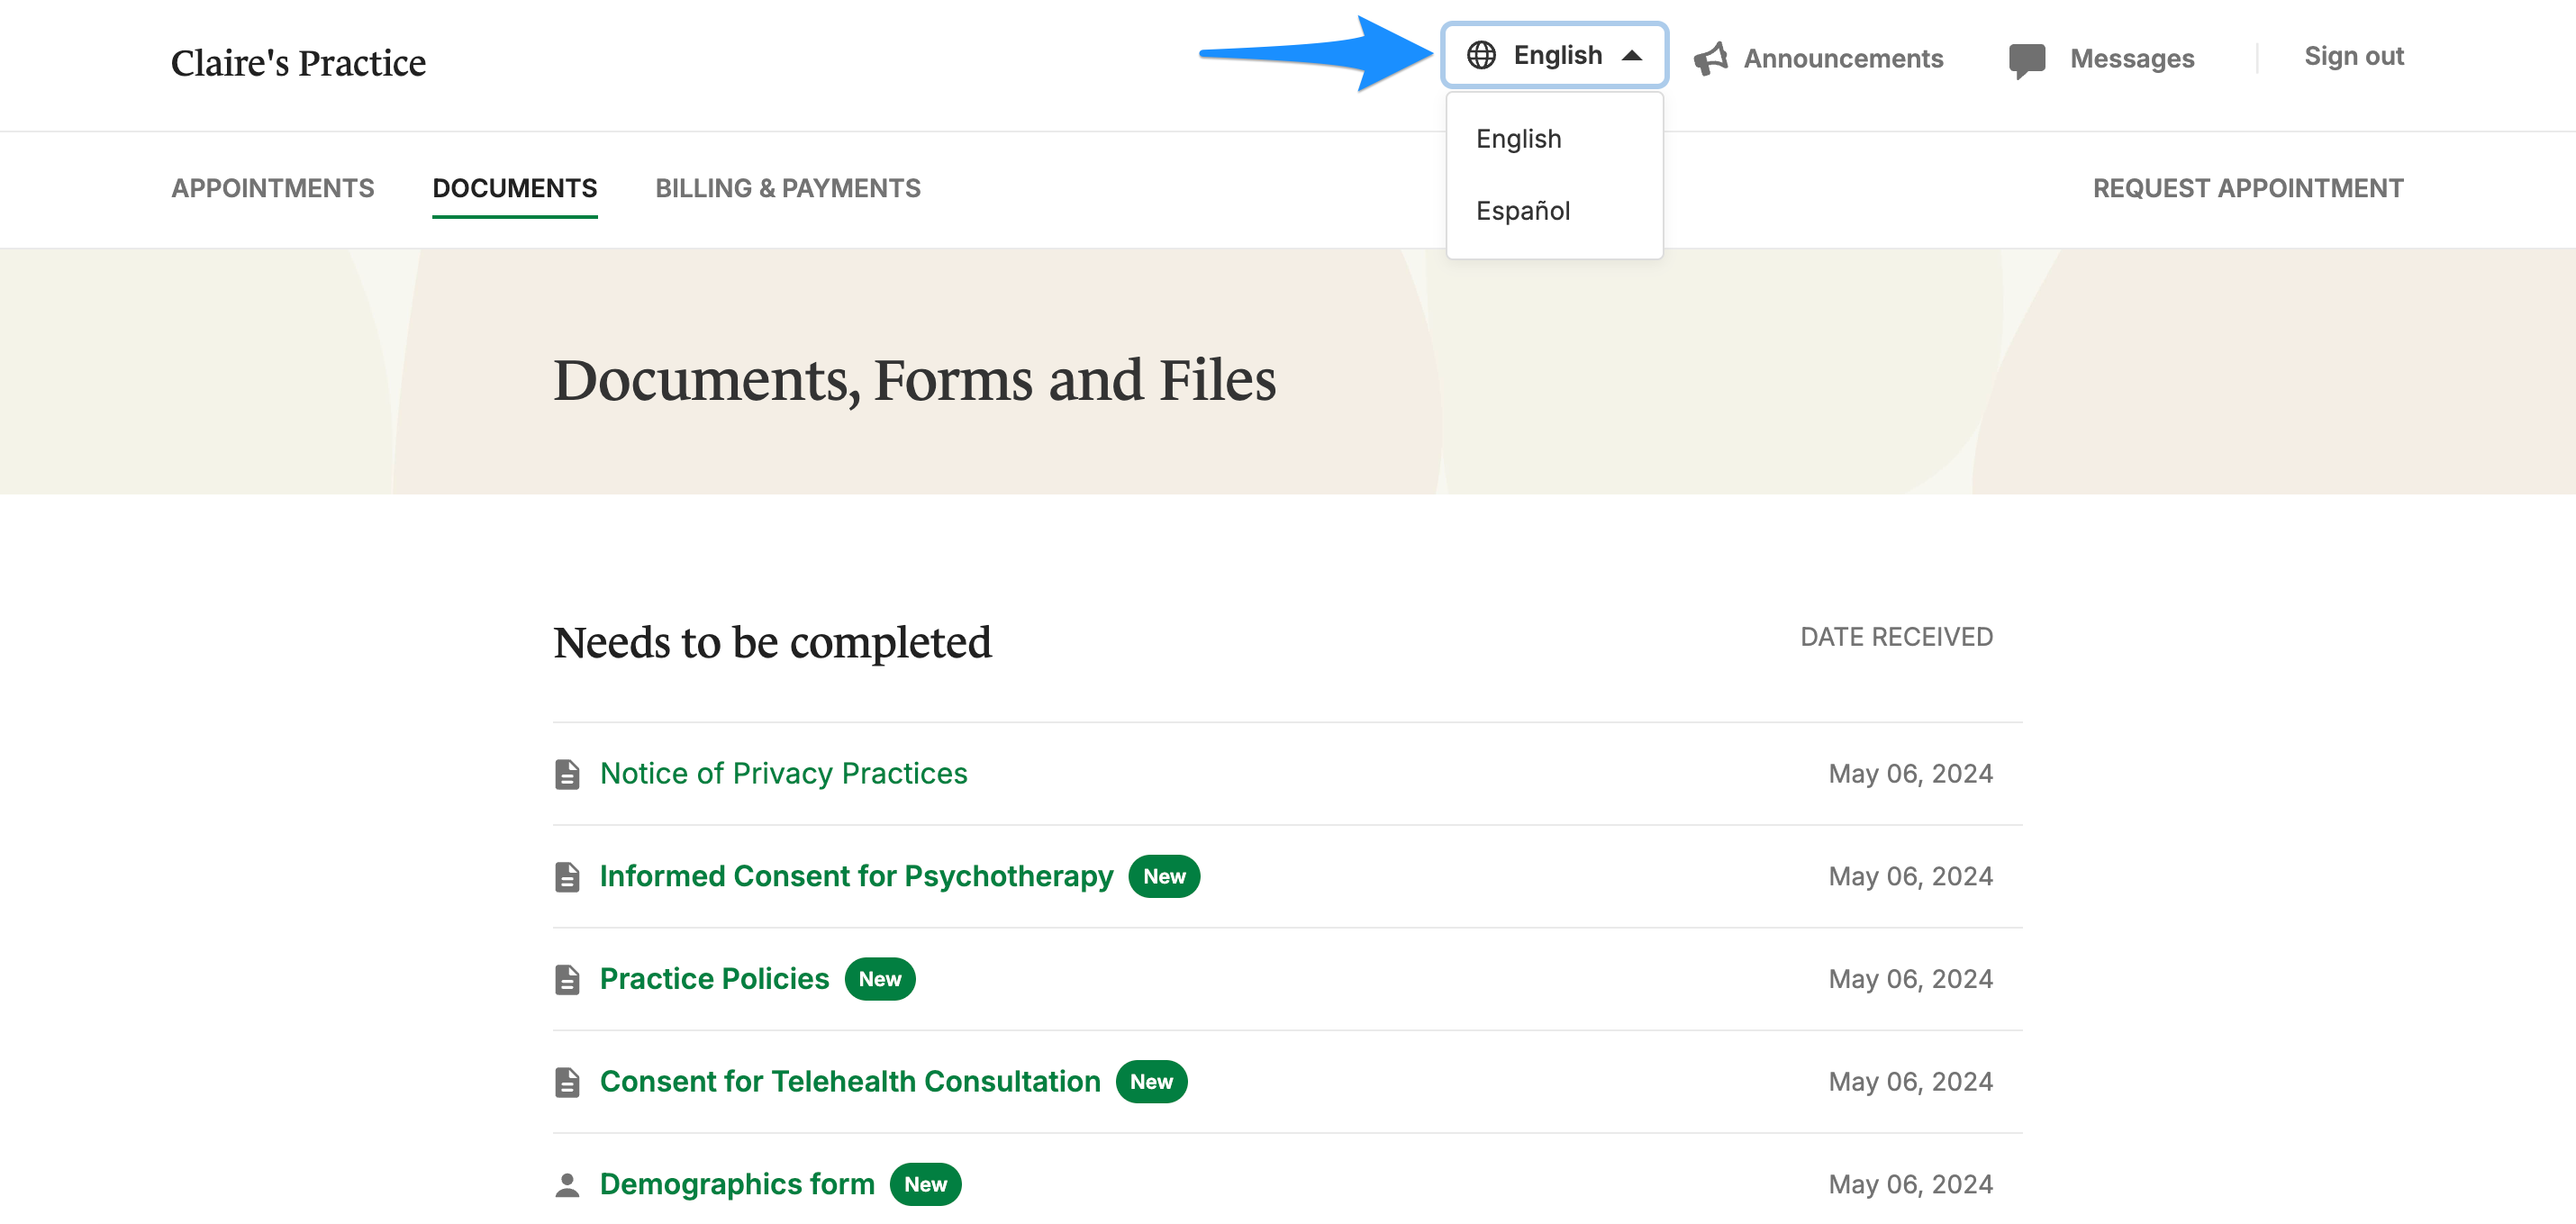2576x1224 pixels.
Task: Click document icon beside Informed Consent for Psychotherapy
Action: tap(567, 877)
